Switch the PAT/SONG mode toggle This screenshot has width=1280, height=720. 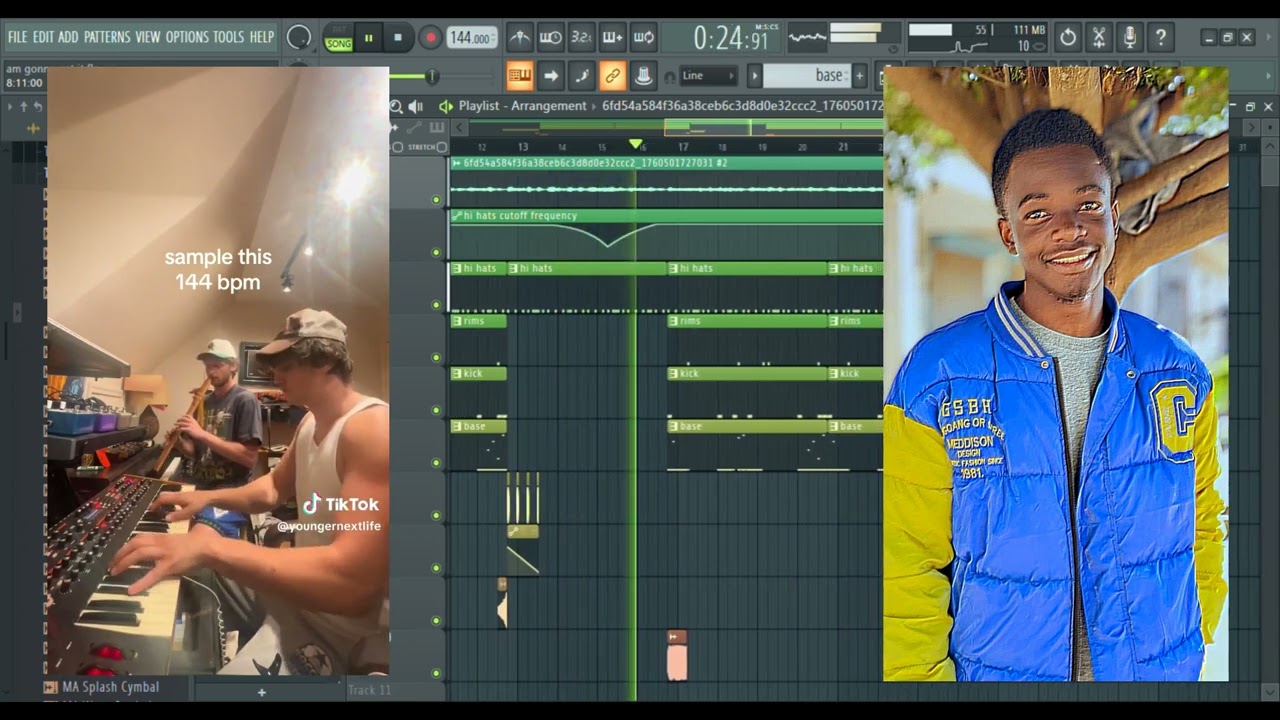click(x=338, y=39)
